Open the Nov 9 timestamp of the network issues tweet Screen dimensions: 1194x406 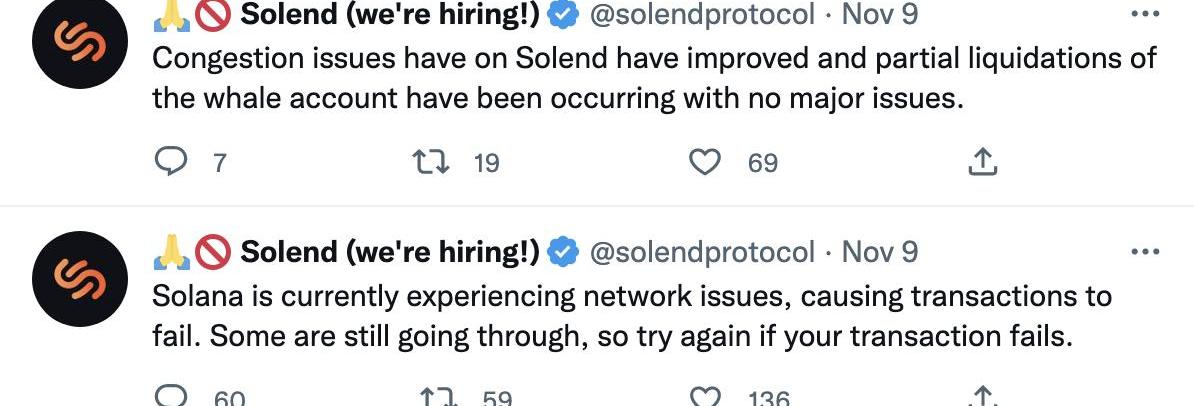pyautogui.click(x=880, y=252)
